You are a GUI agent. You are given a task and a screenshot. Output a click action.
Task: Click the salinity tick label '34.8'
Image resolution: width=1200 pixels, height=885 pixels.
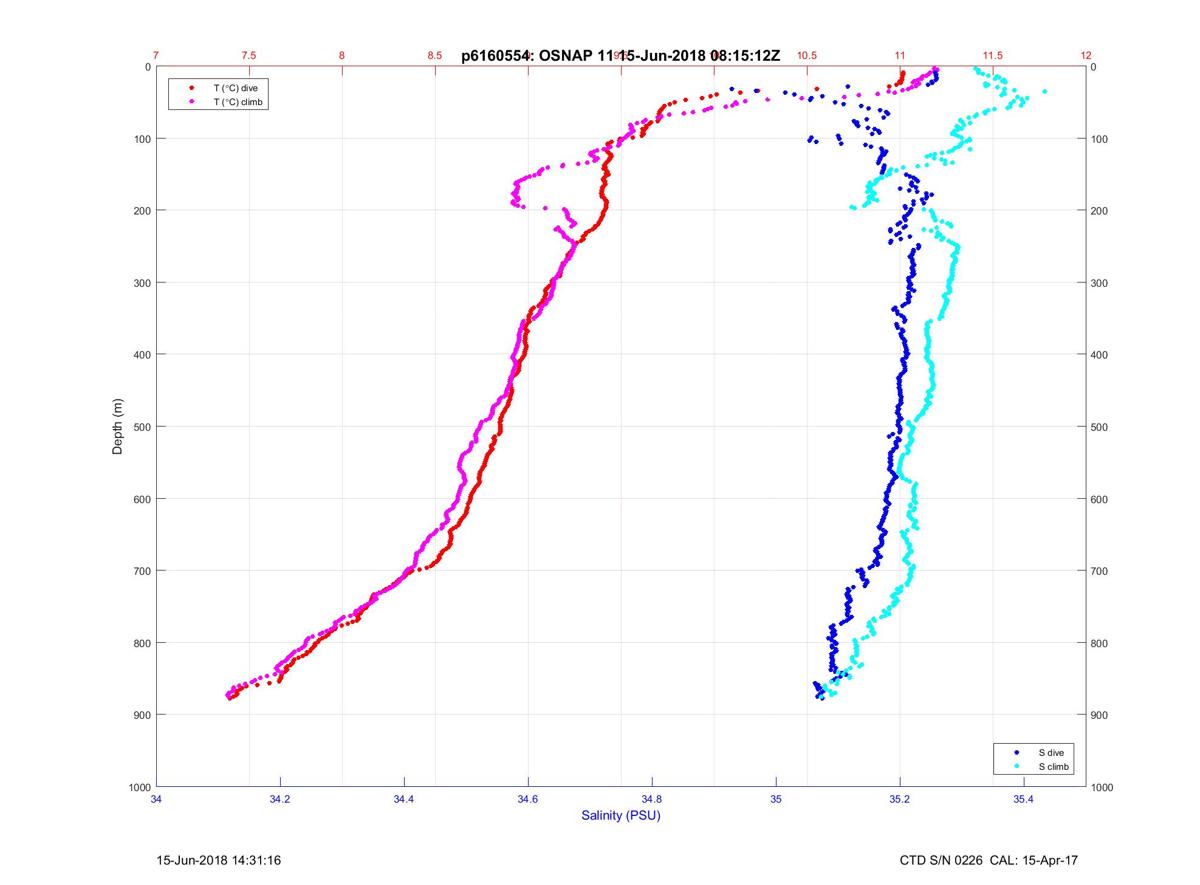coord(652,799)
